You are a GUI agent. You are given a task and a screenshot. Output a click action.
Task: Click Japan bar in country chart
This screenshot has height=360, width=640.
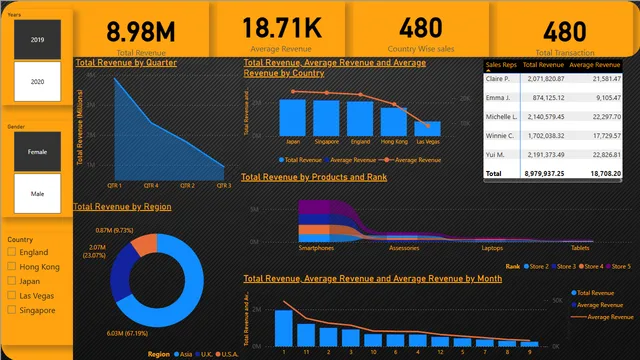coord(292,118)
